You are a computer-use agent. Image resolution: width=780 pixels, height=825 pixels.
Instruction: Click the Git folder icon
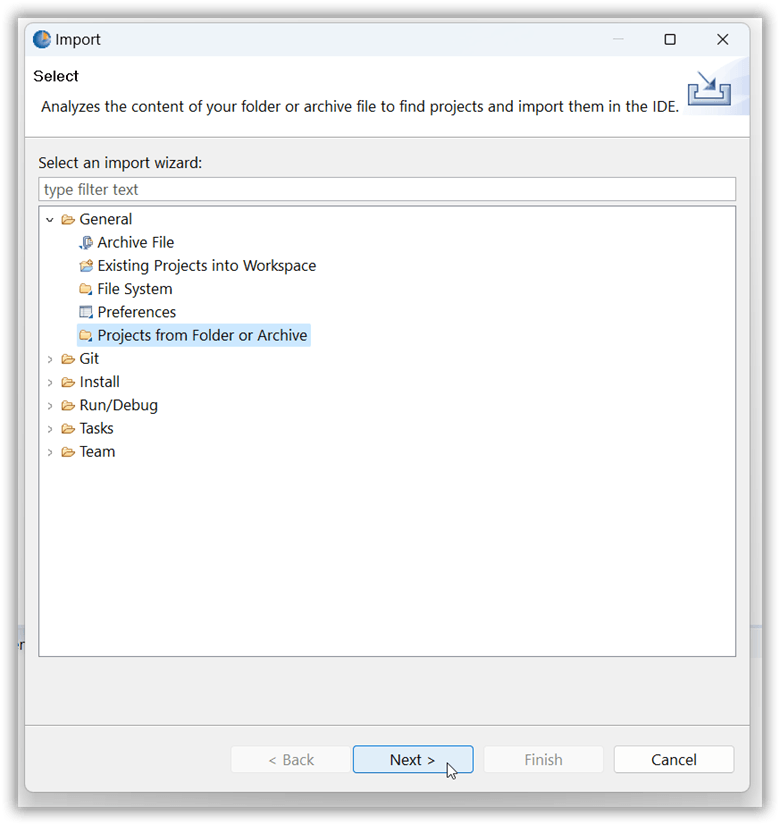click(x=68, y=359)
